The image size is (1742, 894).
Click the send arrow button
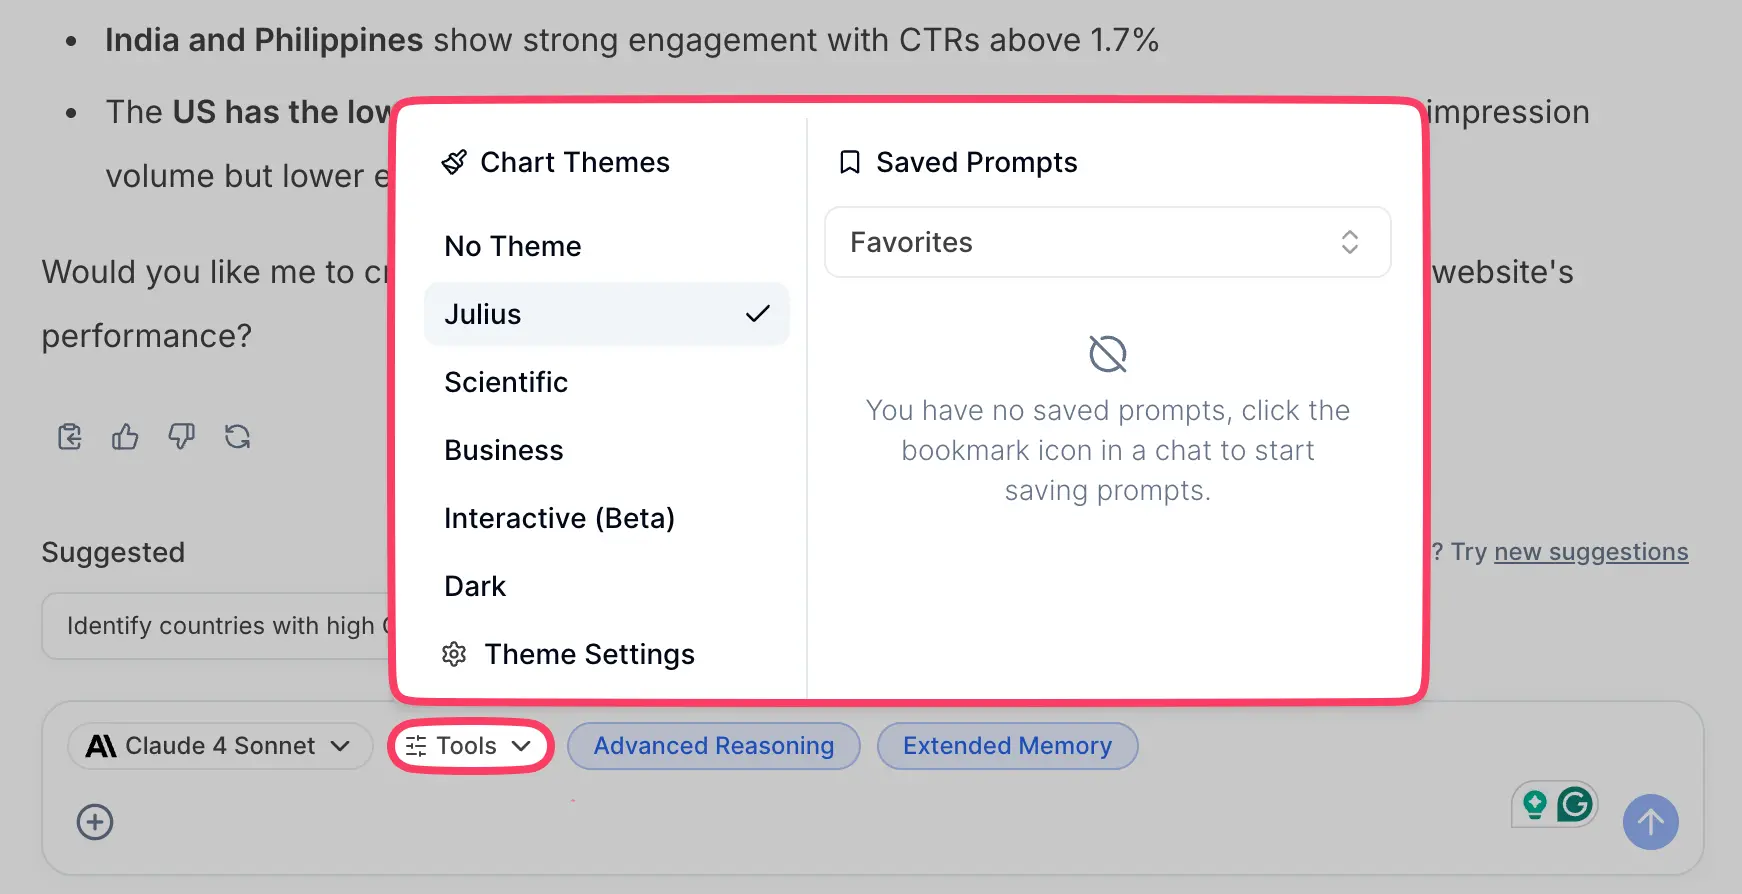tap(1650, 822)
